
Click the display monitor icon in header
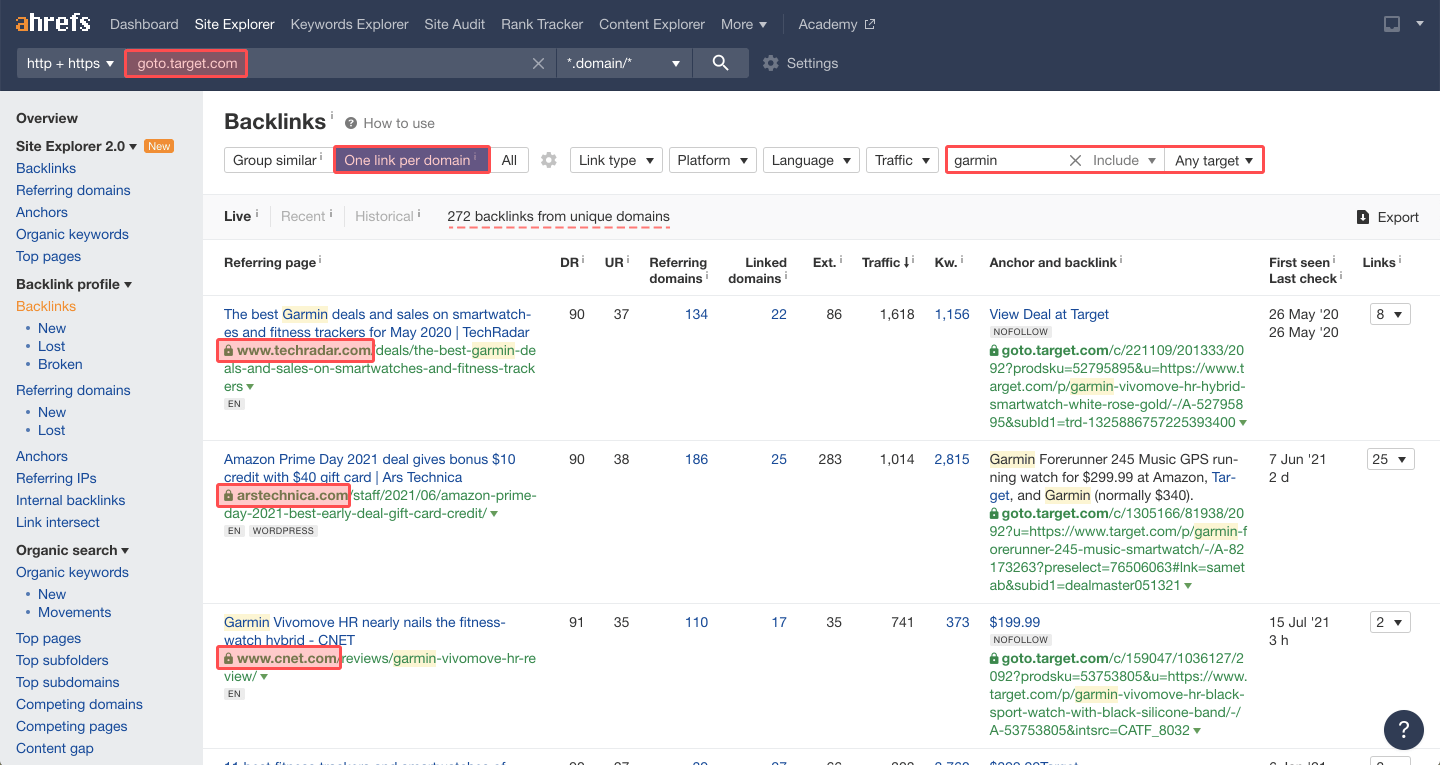(x=1391, y=24)
